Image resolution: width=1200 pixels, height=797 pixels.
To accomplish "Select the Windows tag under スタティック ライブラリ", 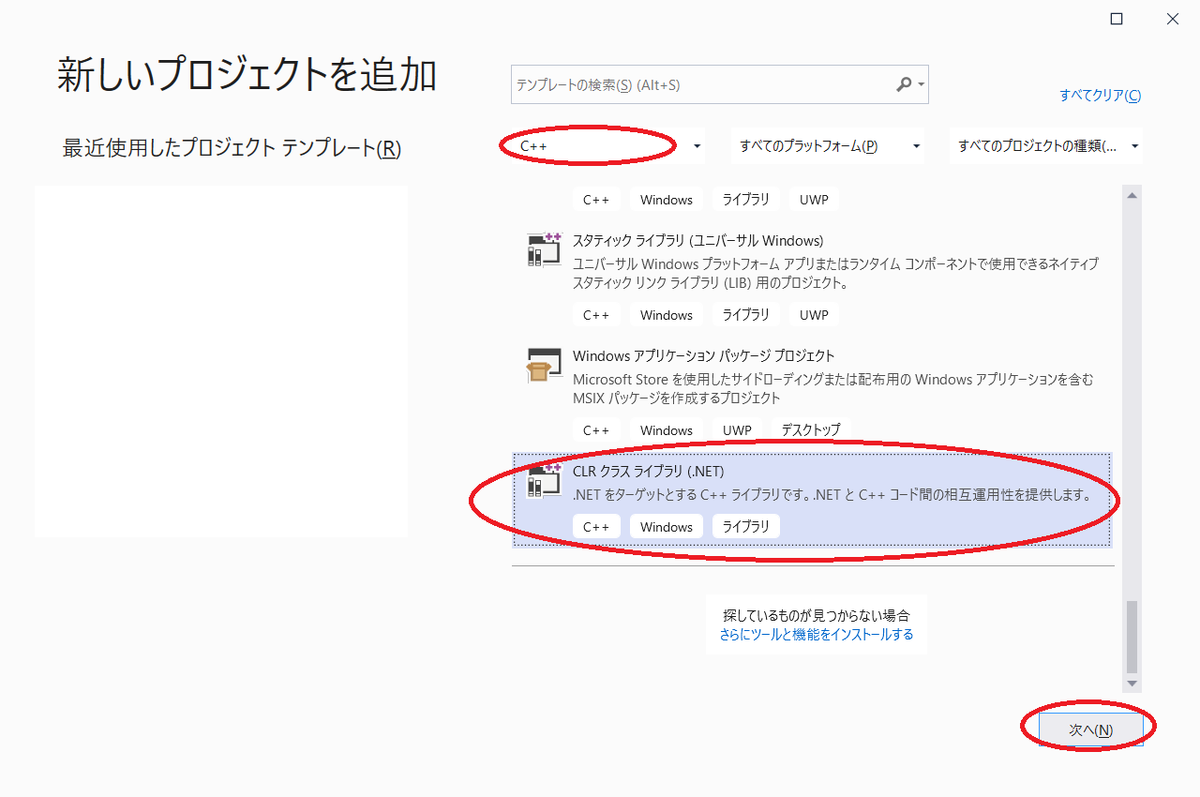I will (x=665, y=314).
